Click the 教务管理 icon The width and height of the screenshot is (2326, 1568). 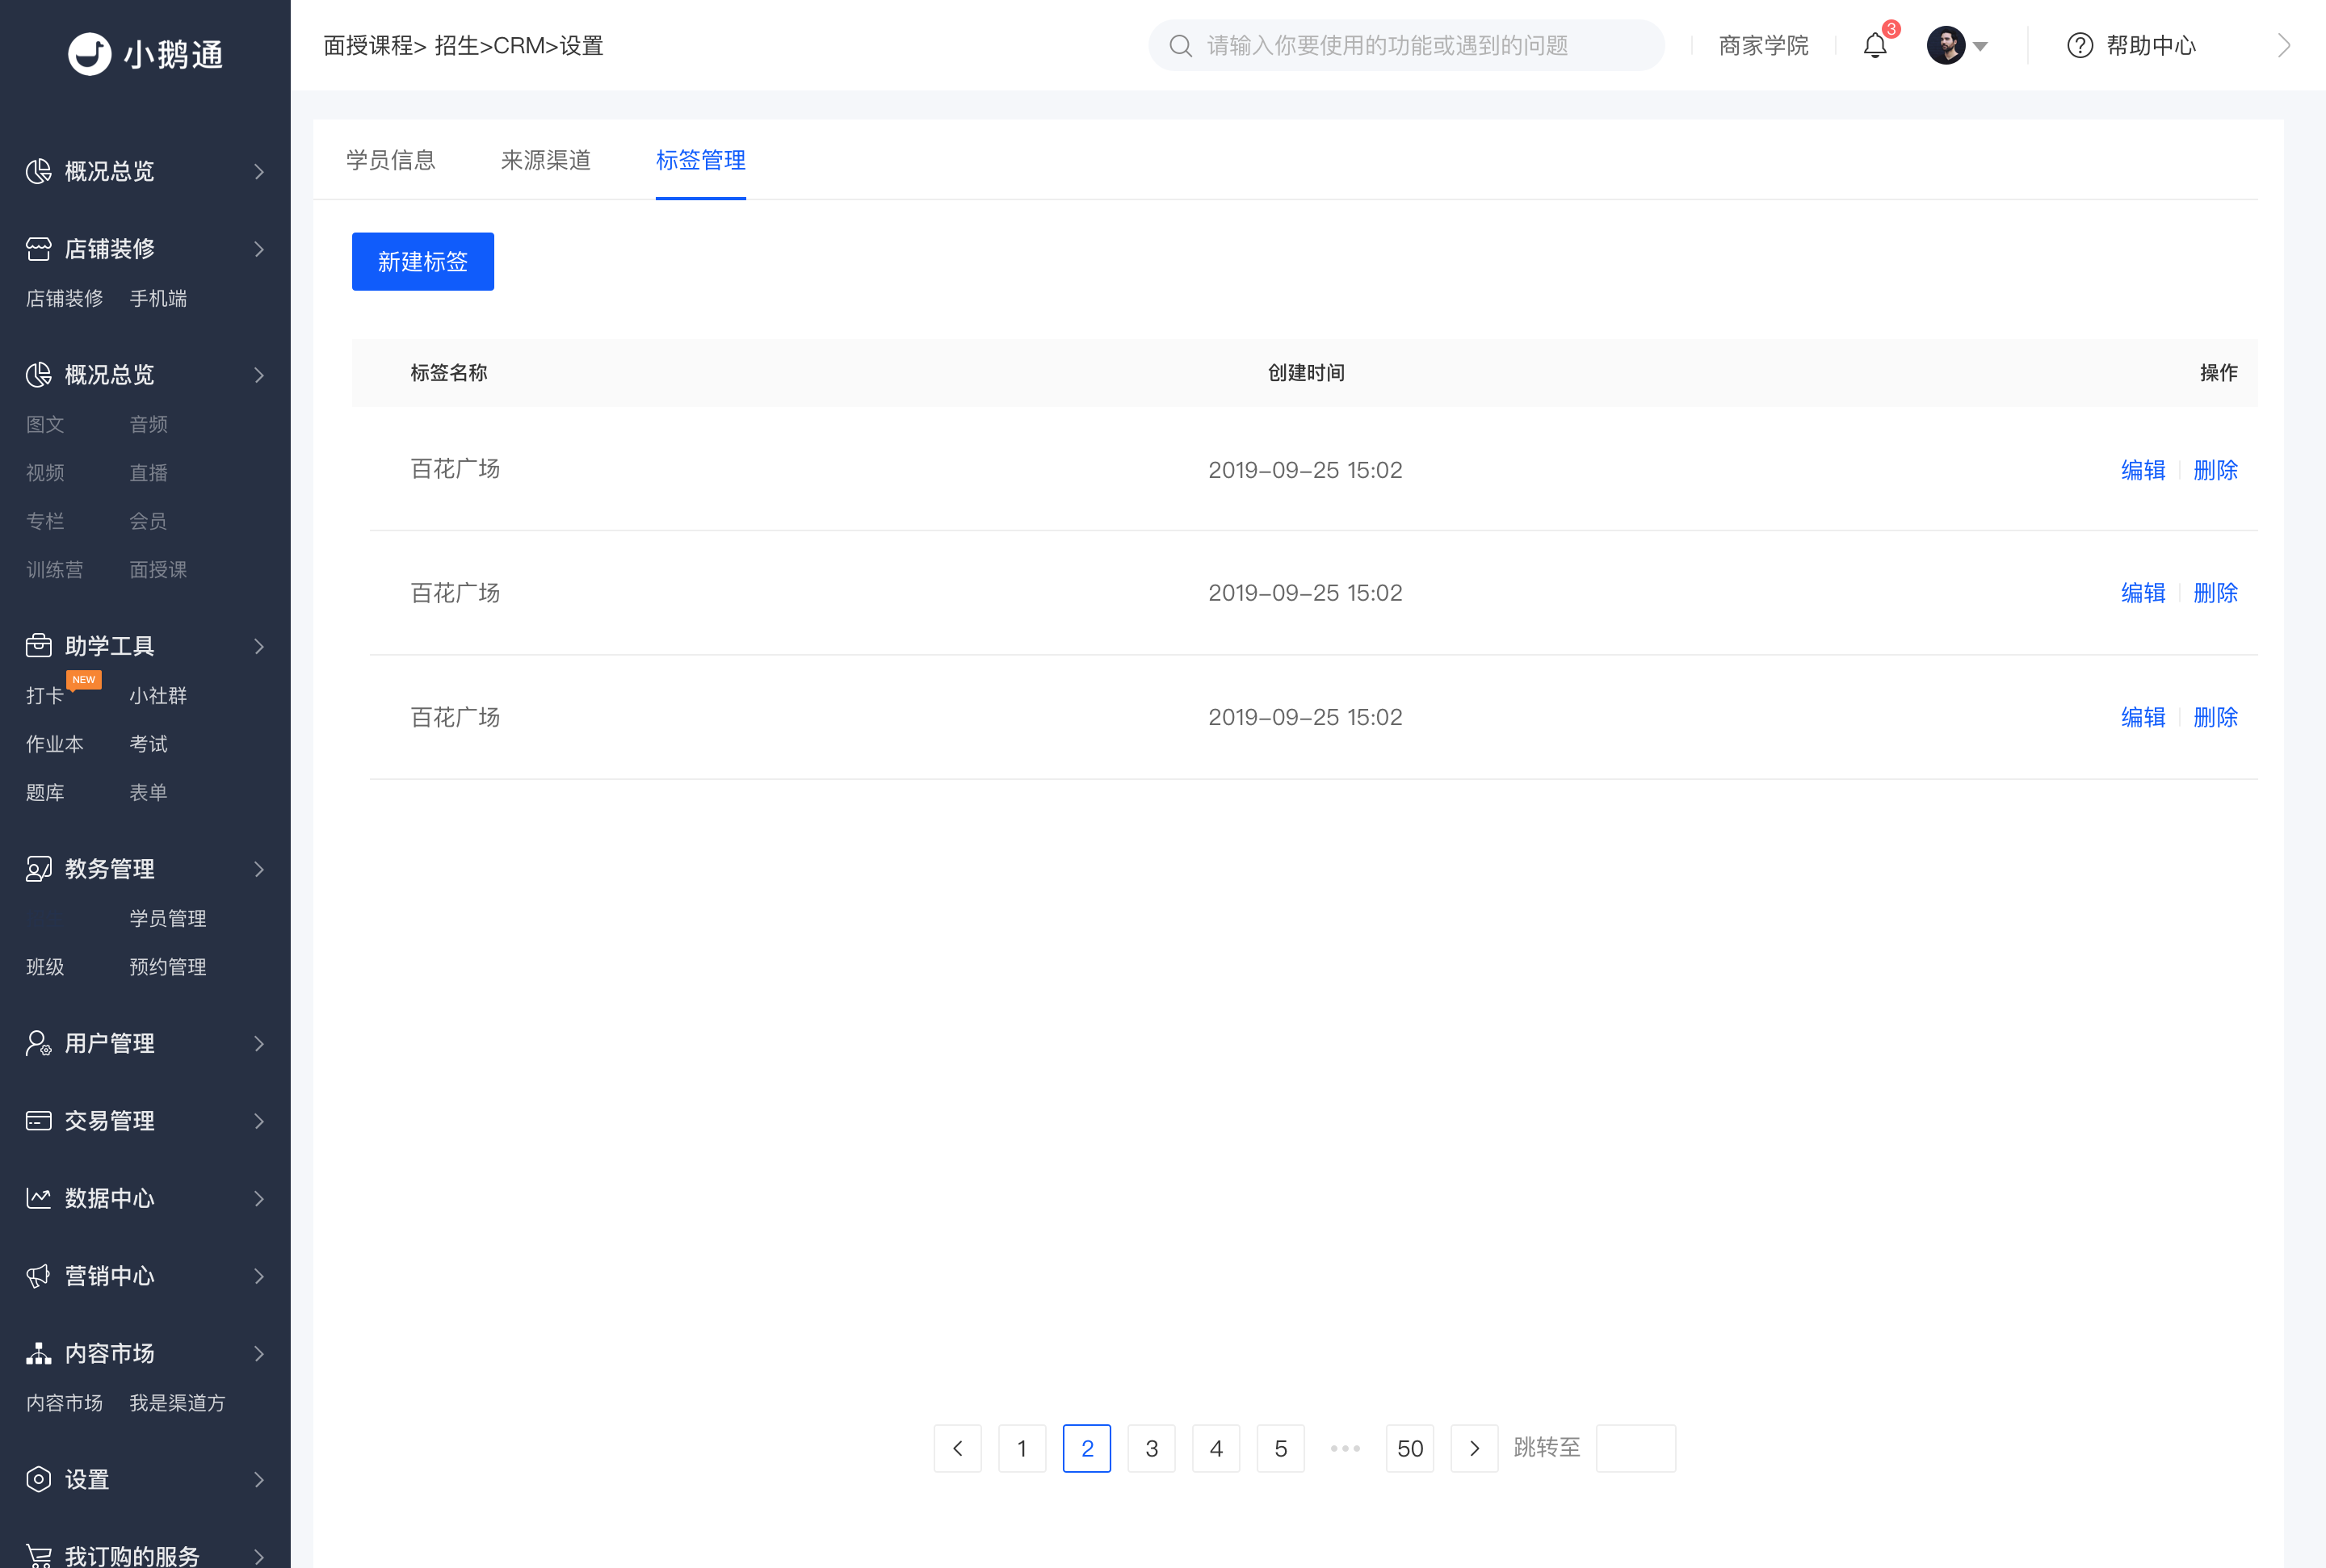click(38, 869)
